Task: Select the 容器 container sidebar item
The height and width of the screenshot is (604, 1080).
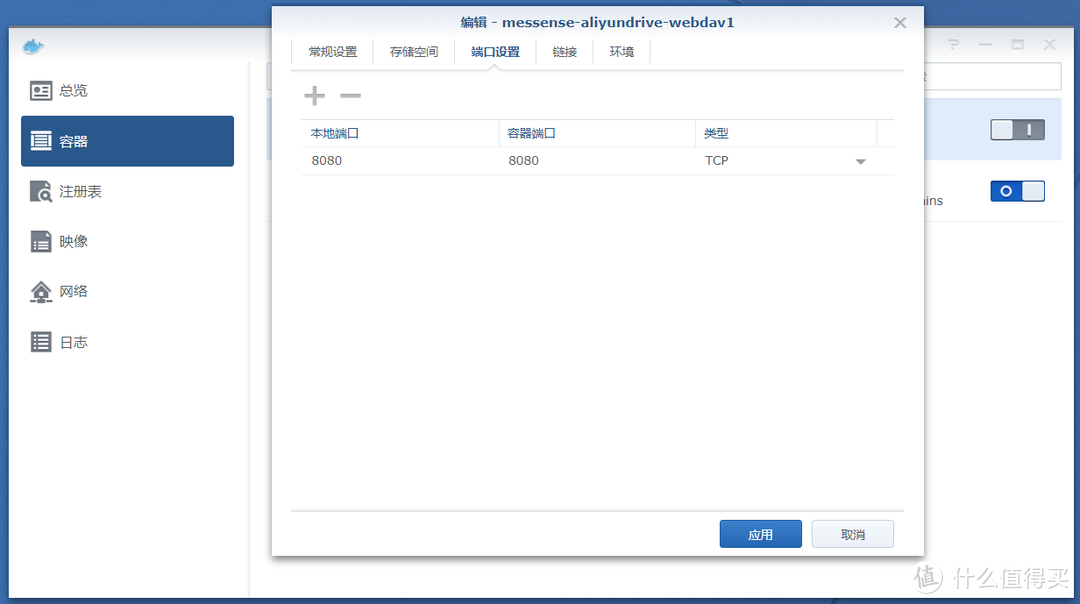Action: (127, 141)
